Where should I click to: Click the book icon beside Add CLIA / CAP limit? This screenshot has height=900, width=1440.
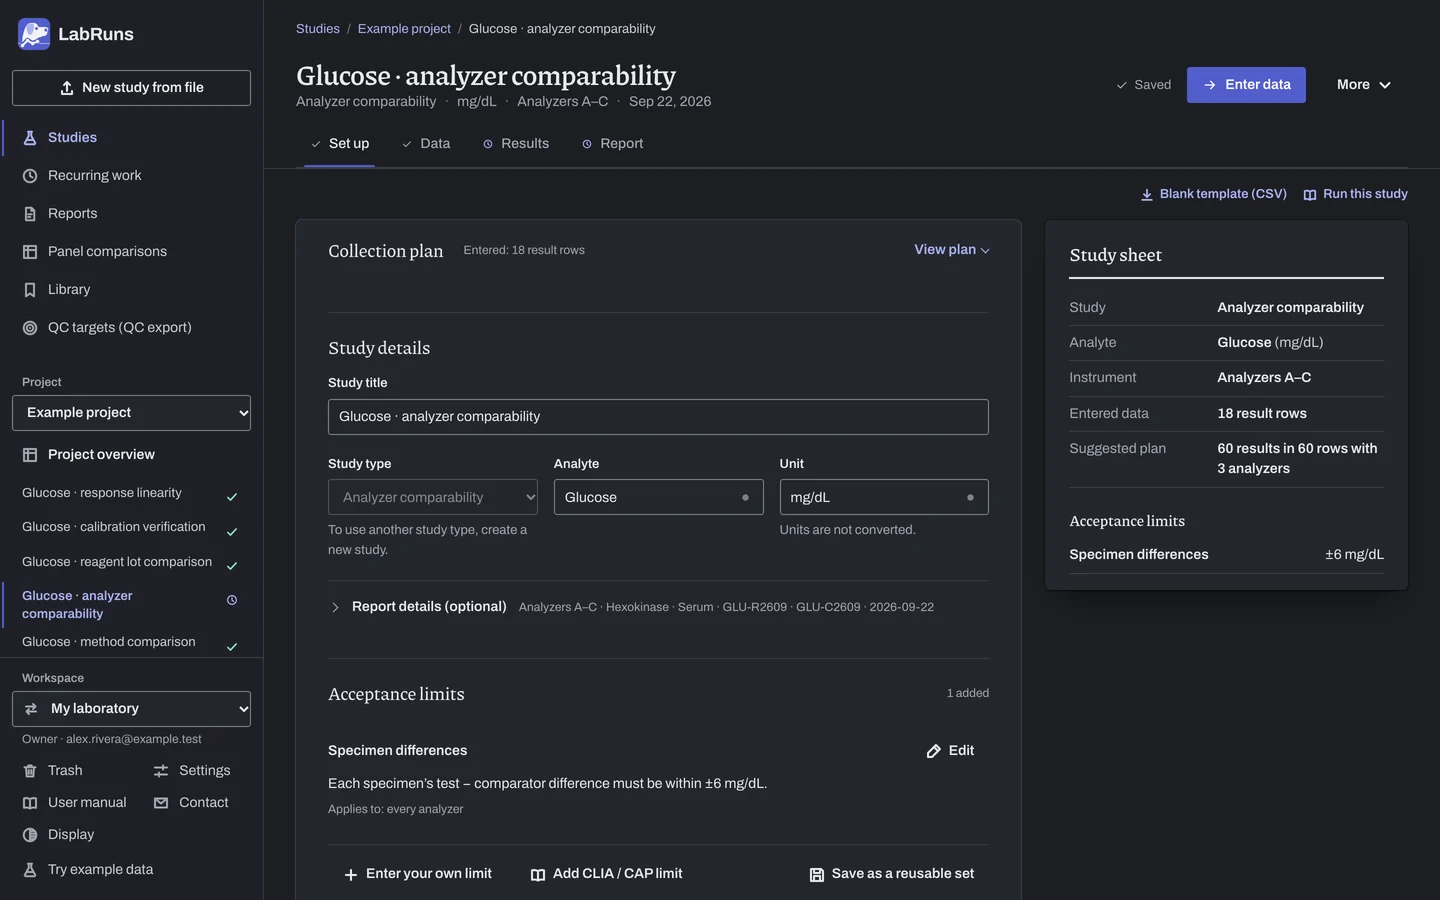point(538,875)
